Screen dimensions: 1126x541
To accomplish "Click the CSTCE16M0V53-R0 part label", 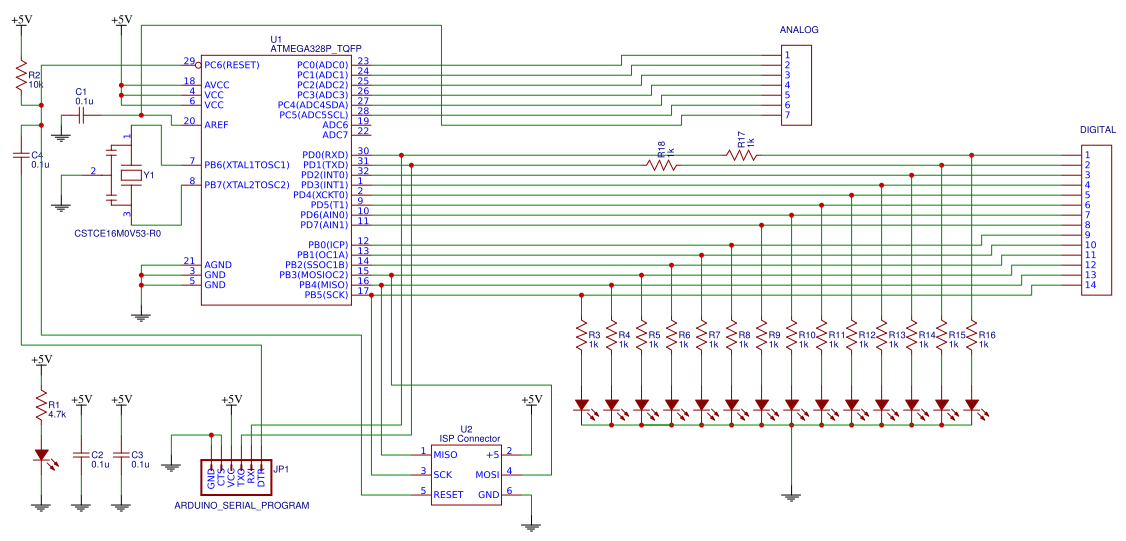I will [x=117, y=233].
